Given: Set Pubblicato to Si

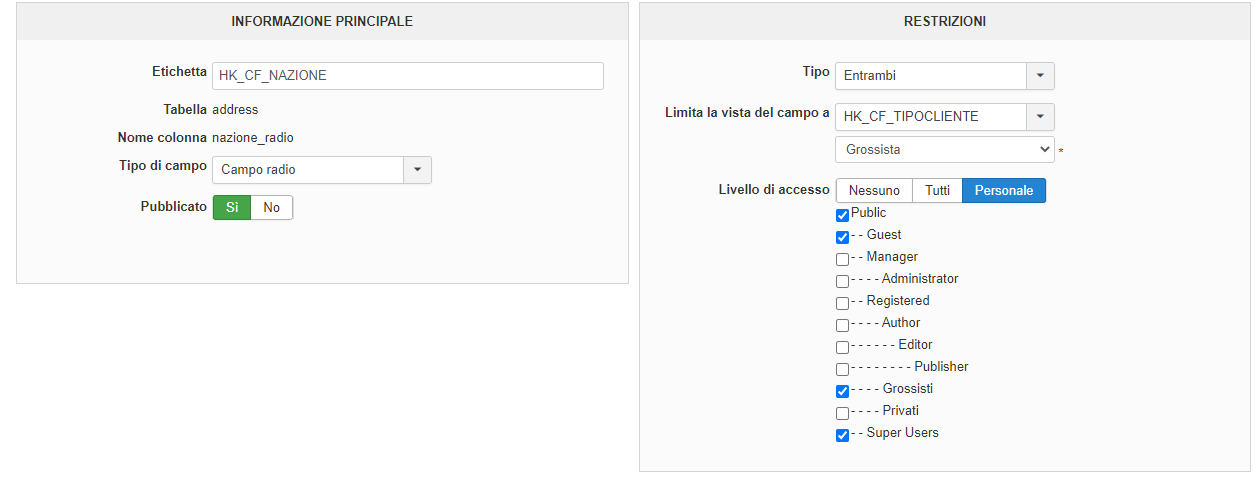Looking at the screenshot, I should point(232,207).
